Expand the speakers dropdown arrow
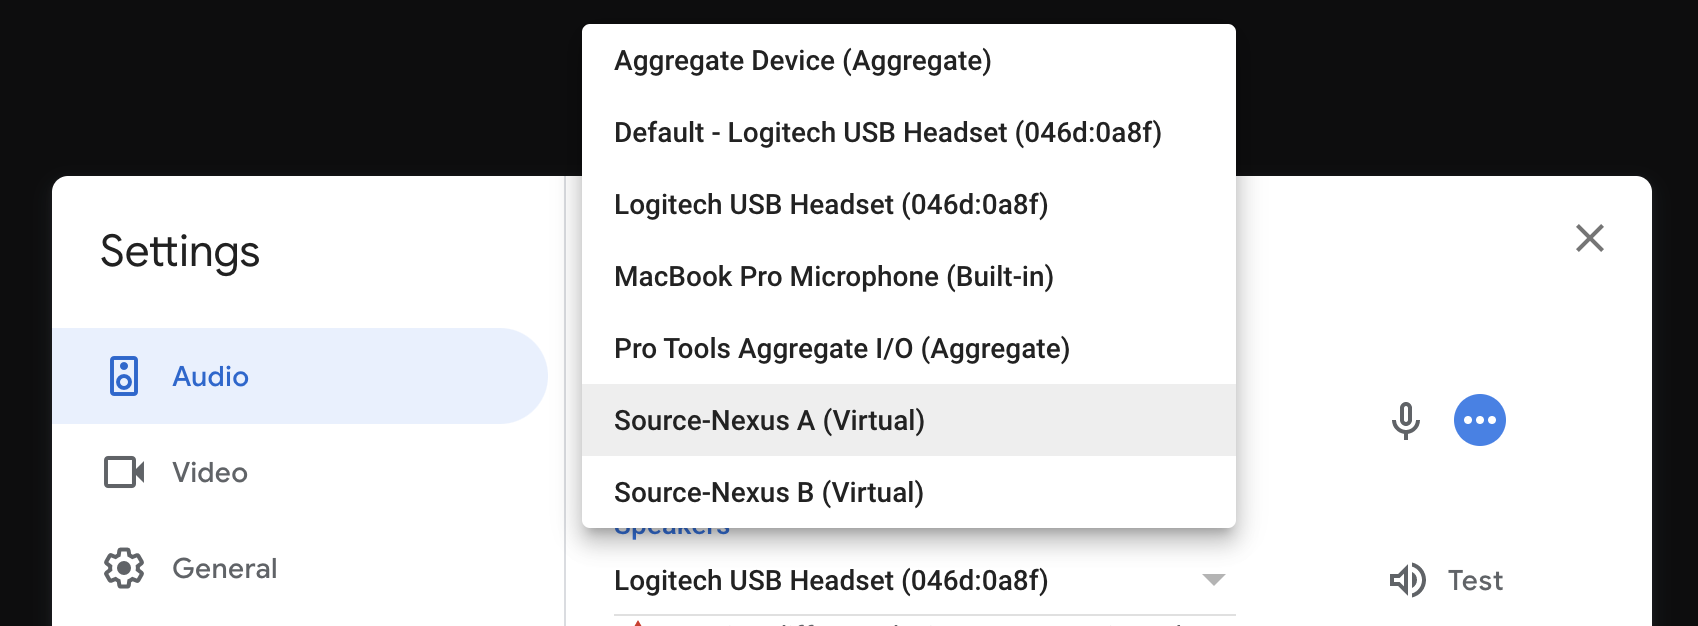 pos(1213,580)
